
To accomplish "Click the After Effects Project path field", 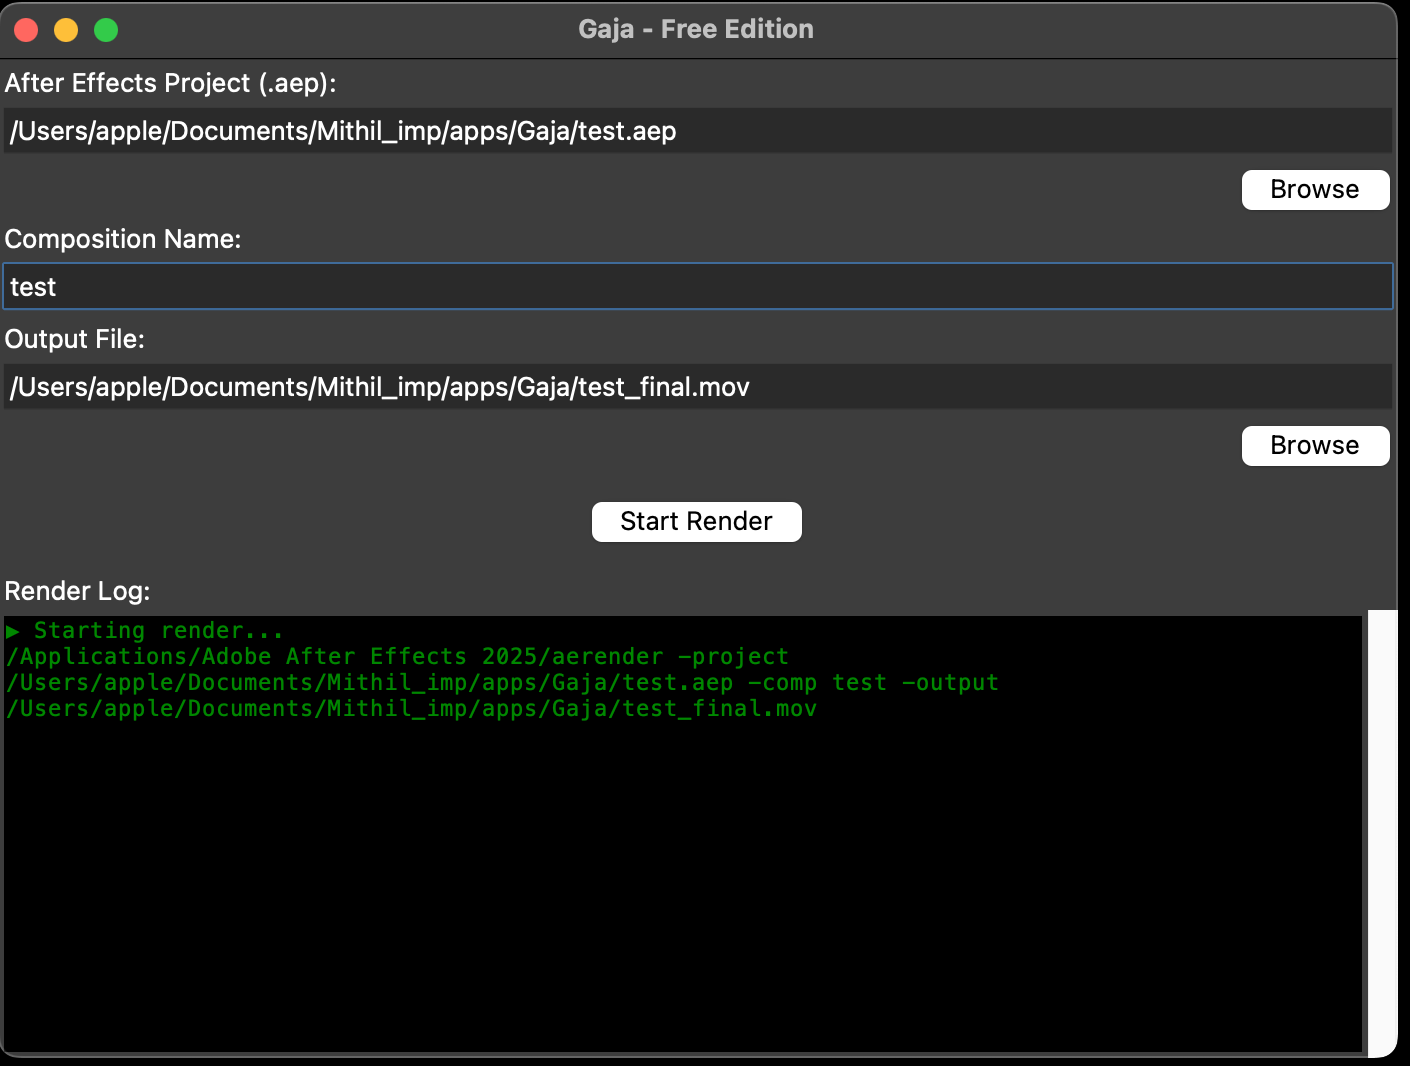I will pos(698,131).
